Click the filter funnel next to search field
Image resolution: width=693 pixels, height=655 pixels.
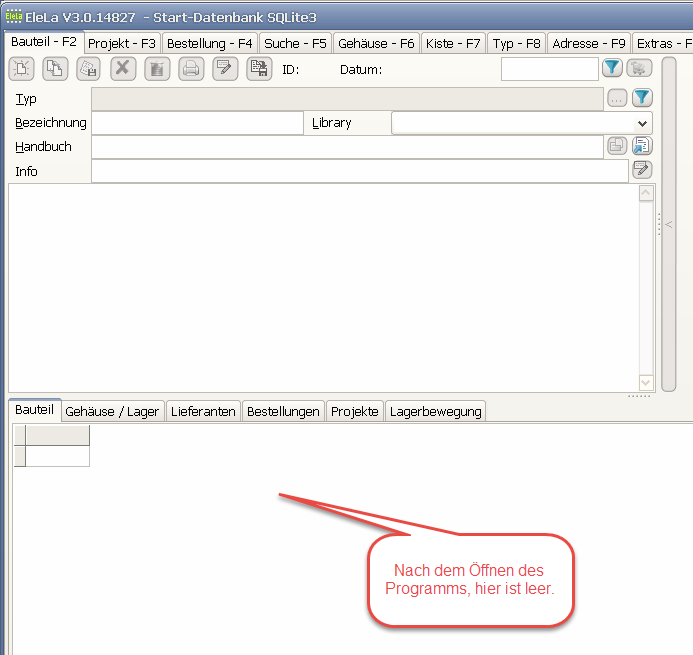tap(612, 68)
